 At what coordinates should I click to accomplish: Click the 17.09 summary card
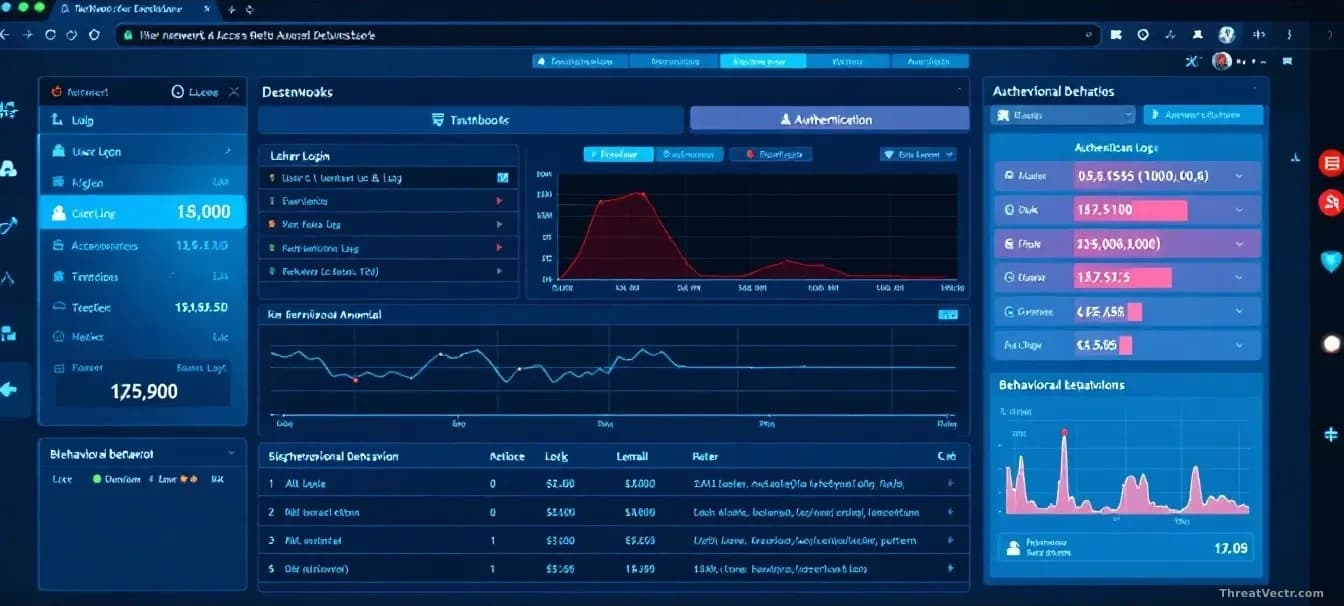[x=1128, y=548]
